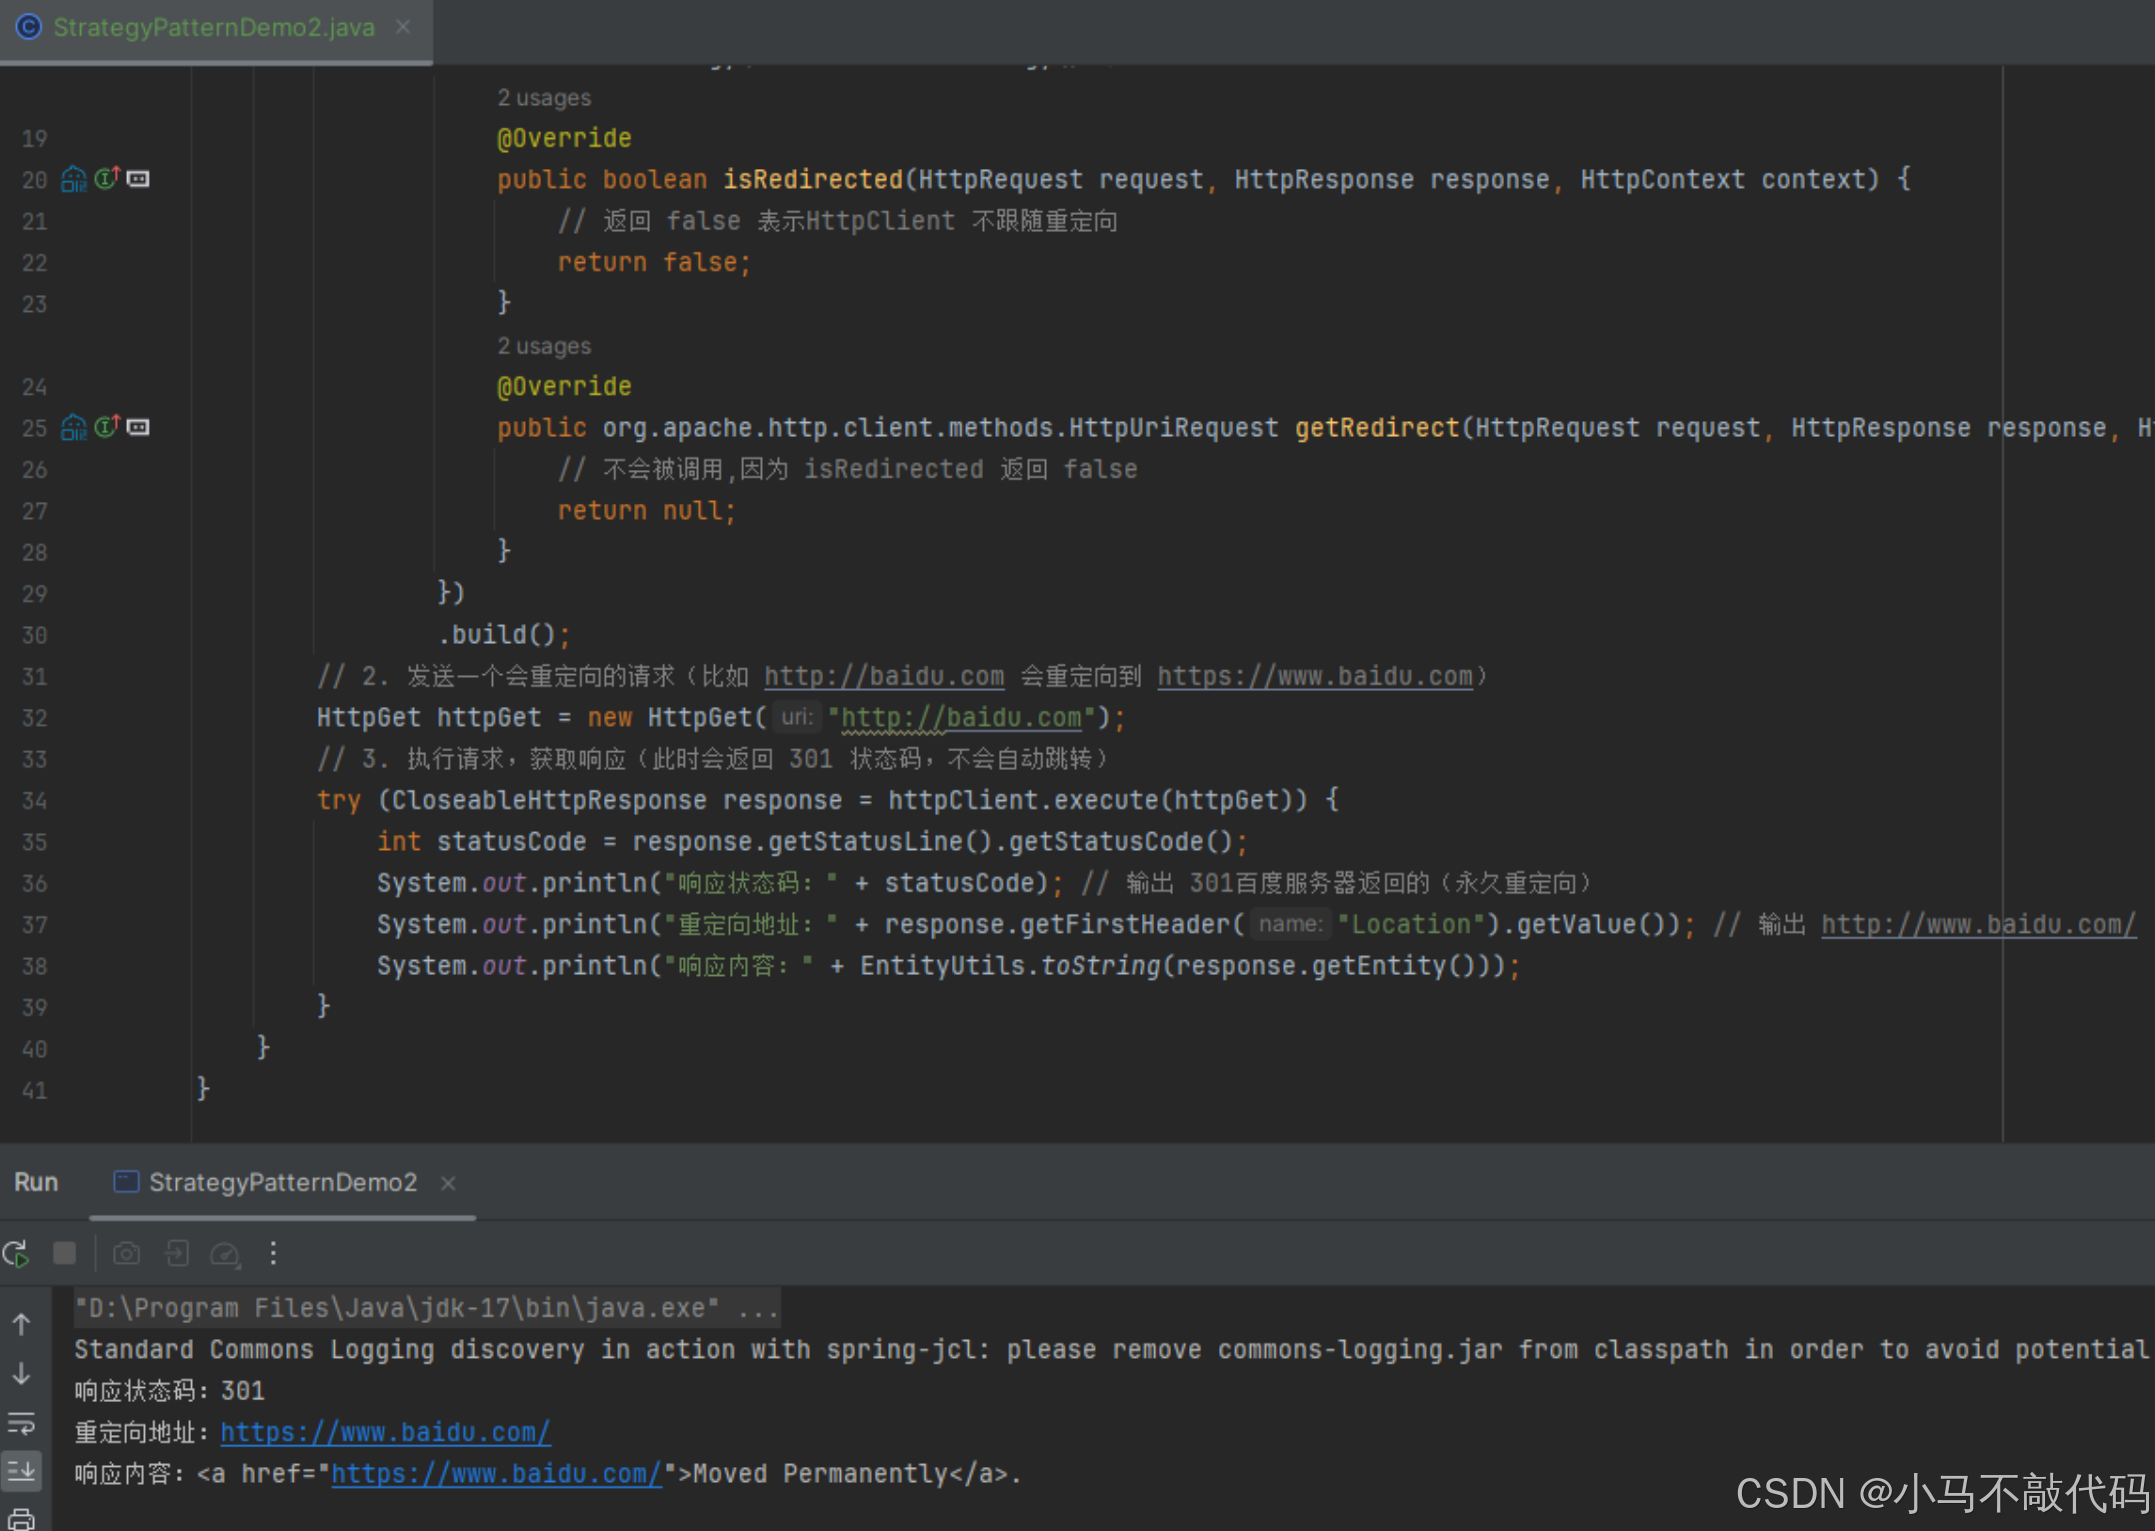
Task: Switch to the StrategyPatternDemo2 run tab
Action: 282,1182
